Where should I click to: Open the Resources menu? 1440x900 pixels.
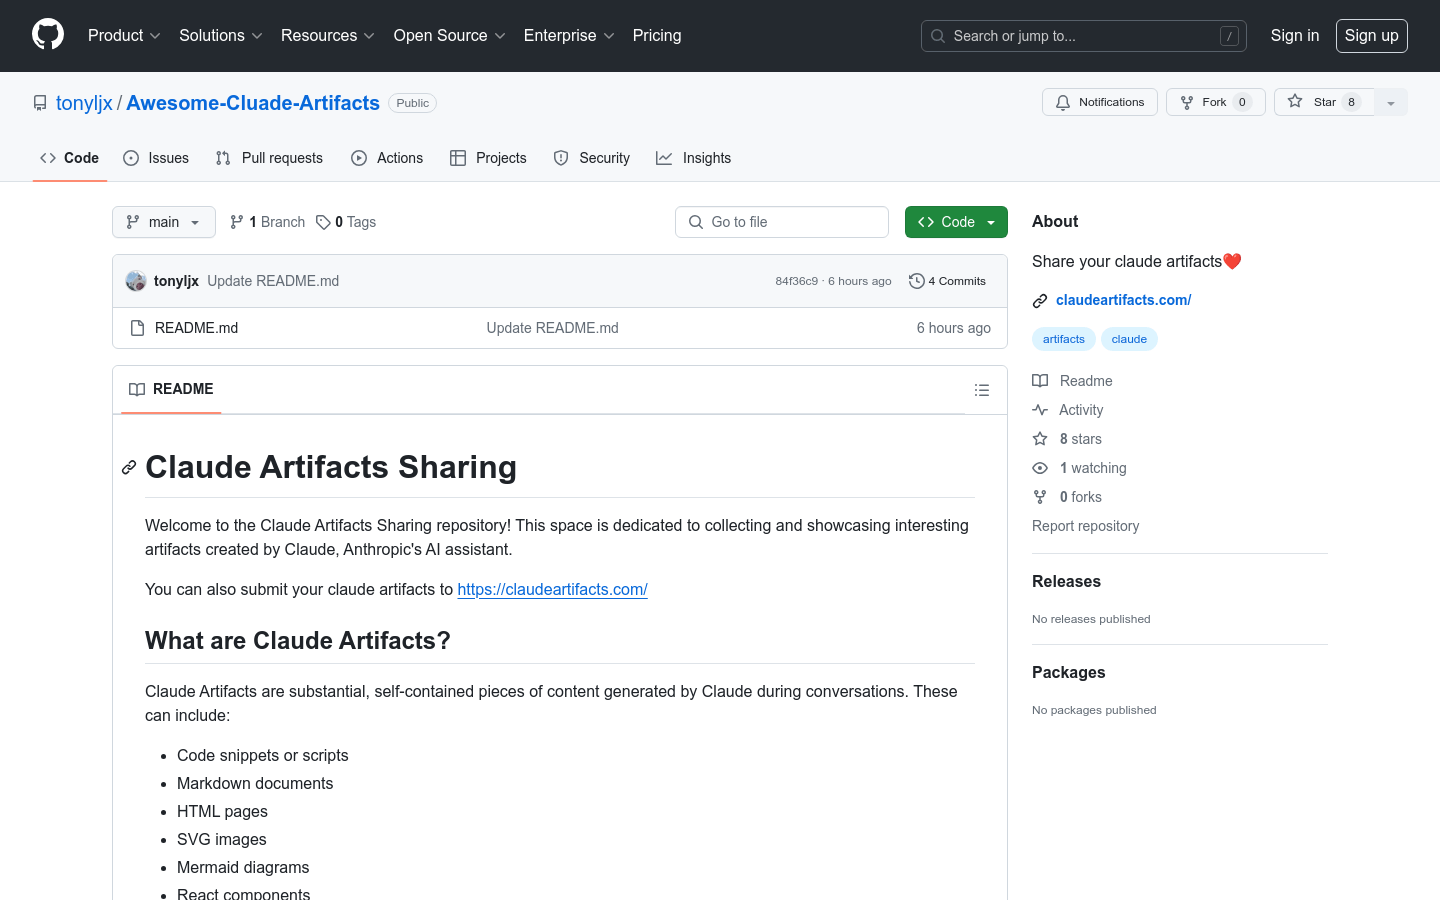328,35
